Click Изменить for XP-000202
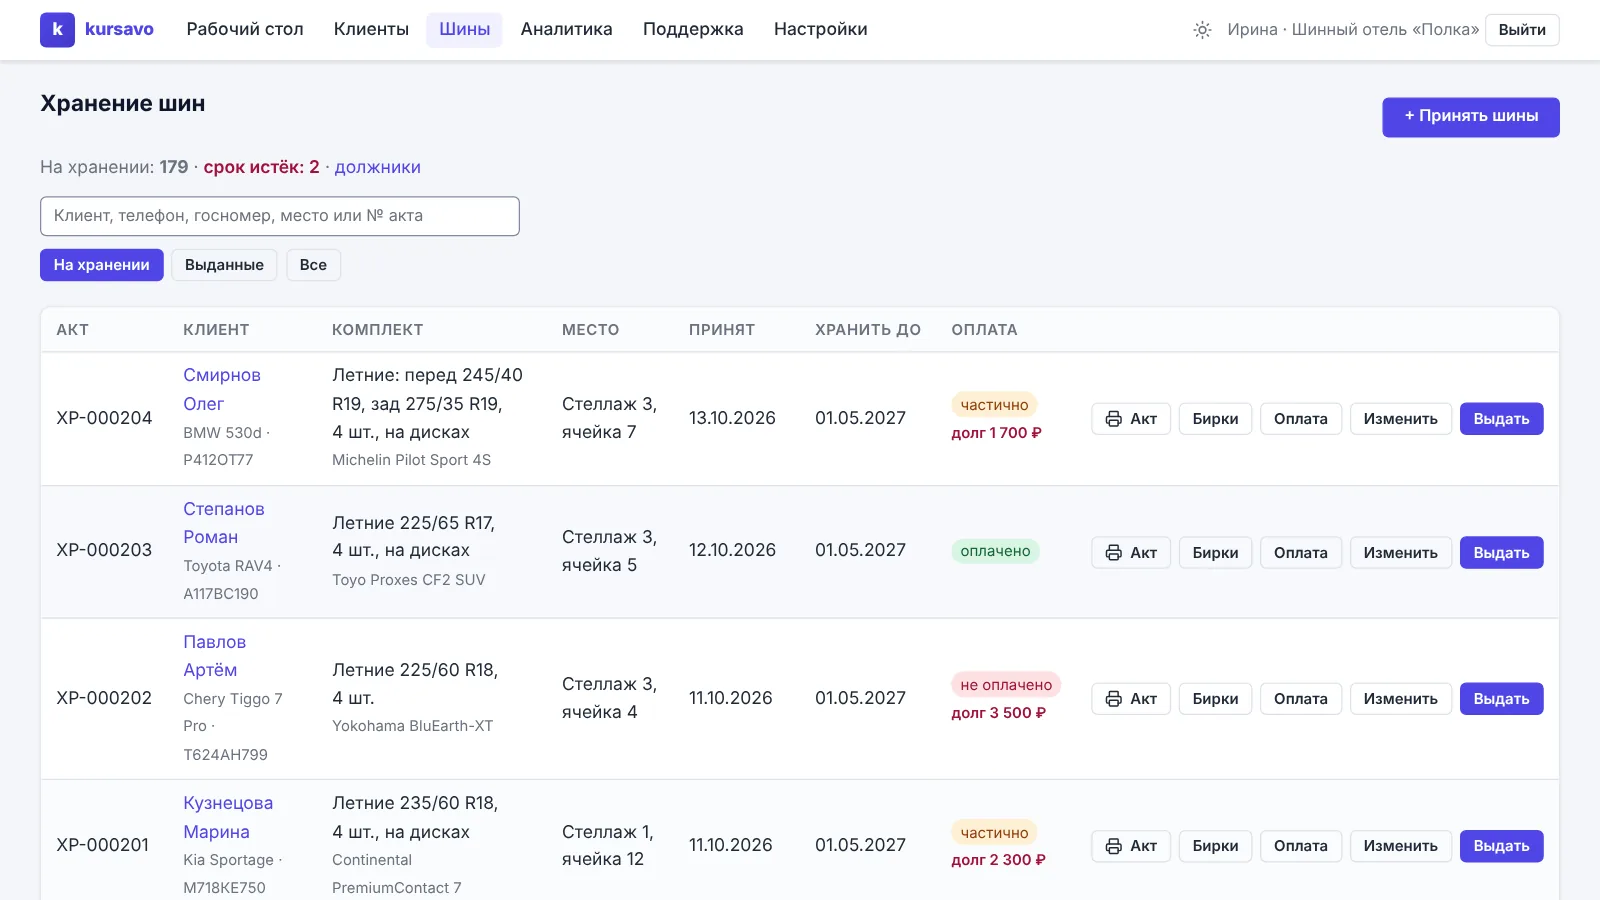 [x=1401, y=699]
